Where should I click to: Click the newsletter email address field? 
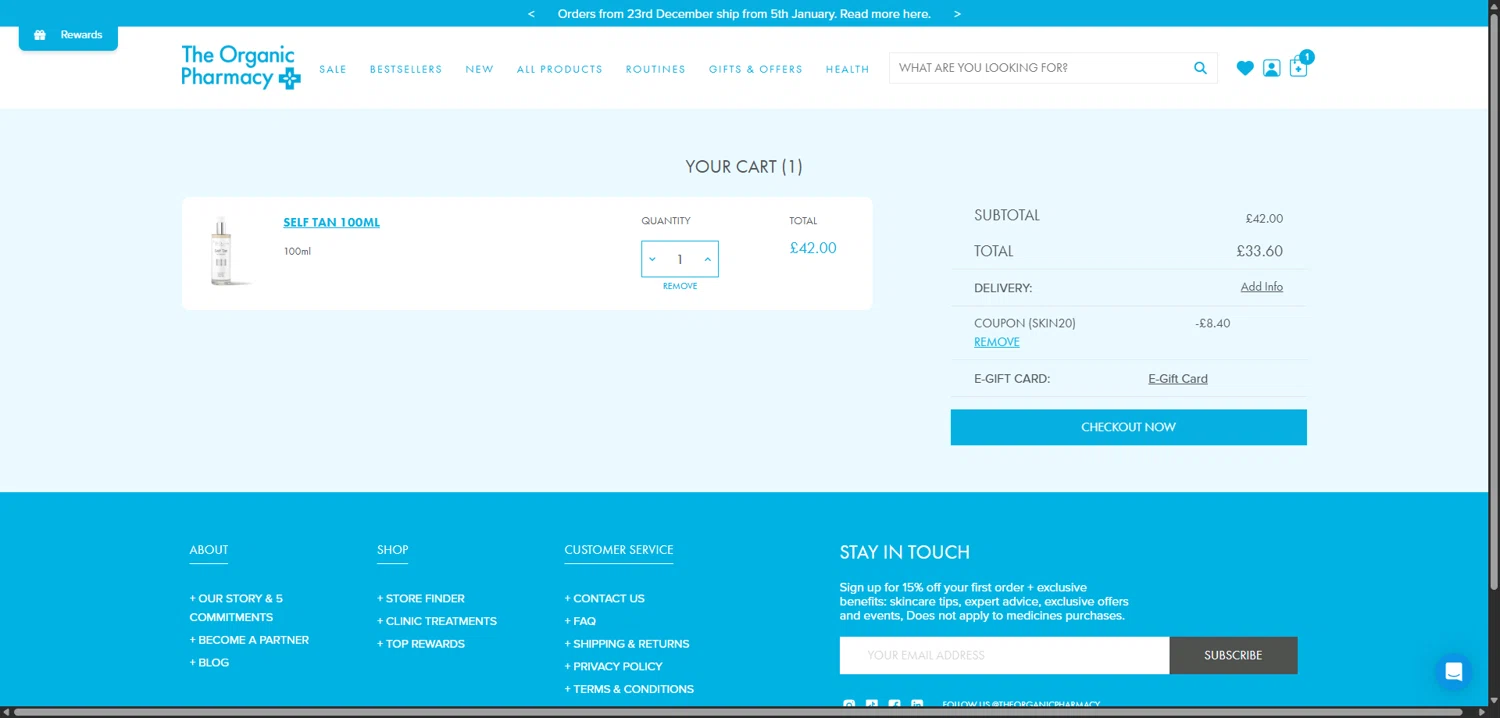click(1004, 655)
